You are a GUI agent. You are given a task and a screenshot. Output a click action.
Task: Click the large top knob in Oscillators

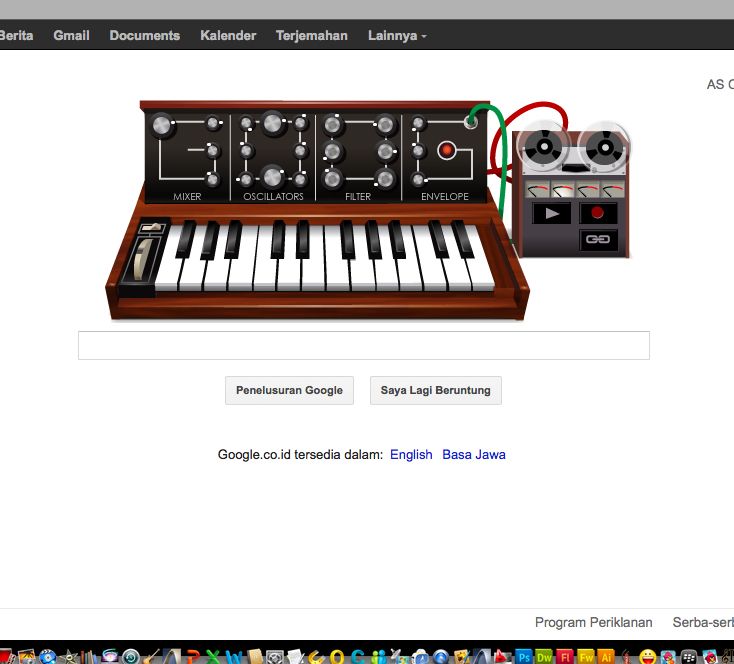coord(272,124)
